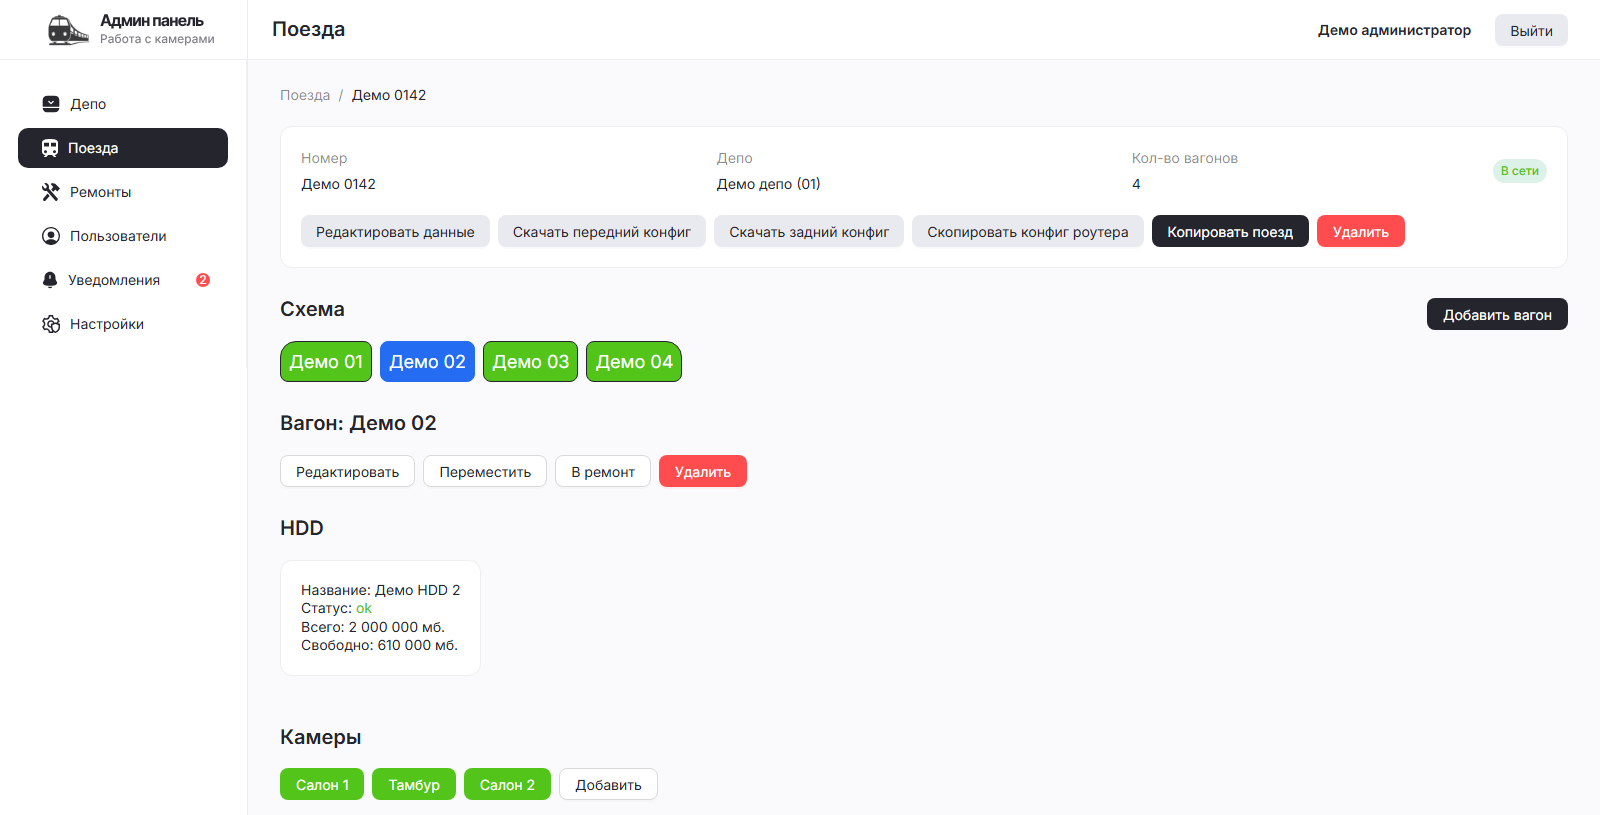The image size is (1600, 815).
Task: Click the red notification count badge
Action: tap(203, 280)
